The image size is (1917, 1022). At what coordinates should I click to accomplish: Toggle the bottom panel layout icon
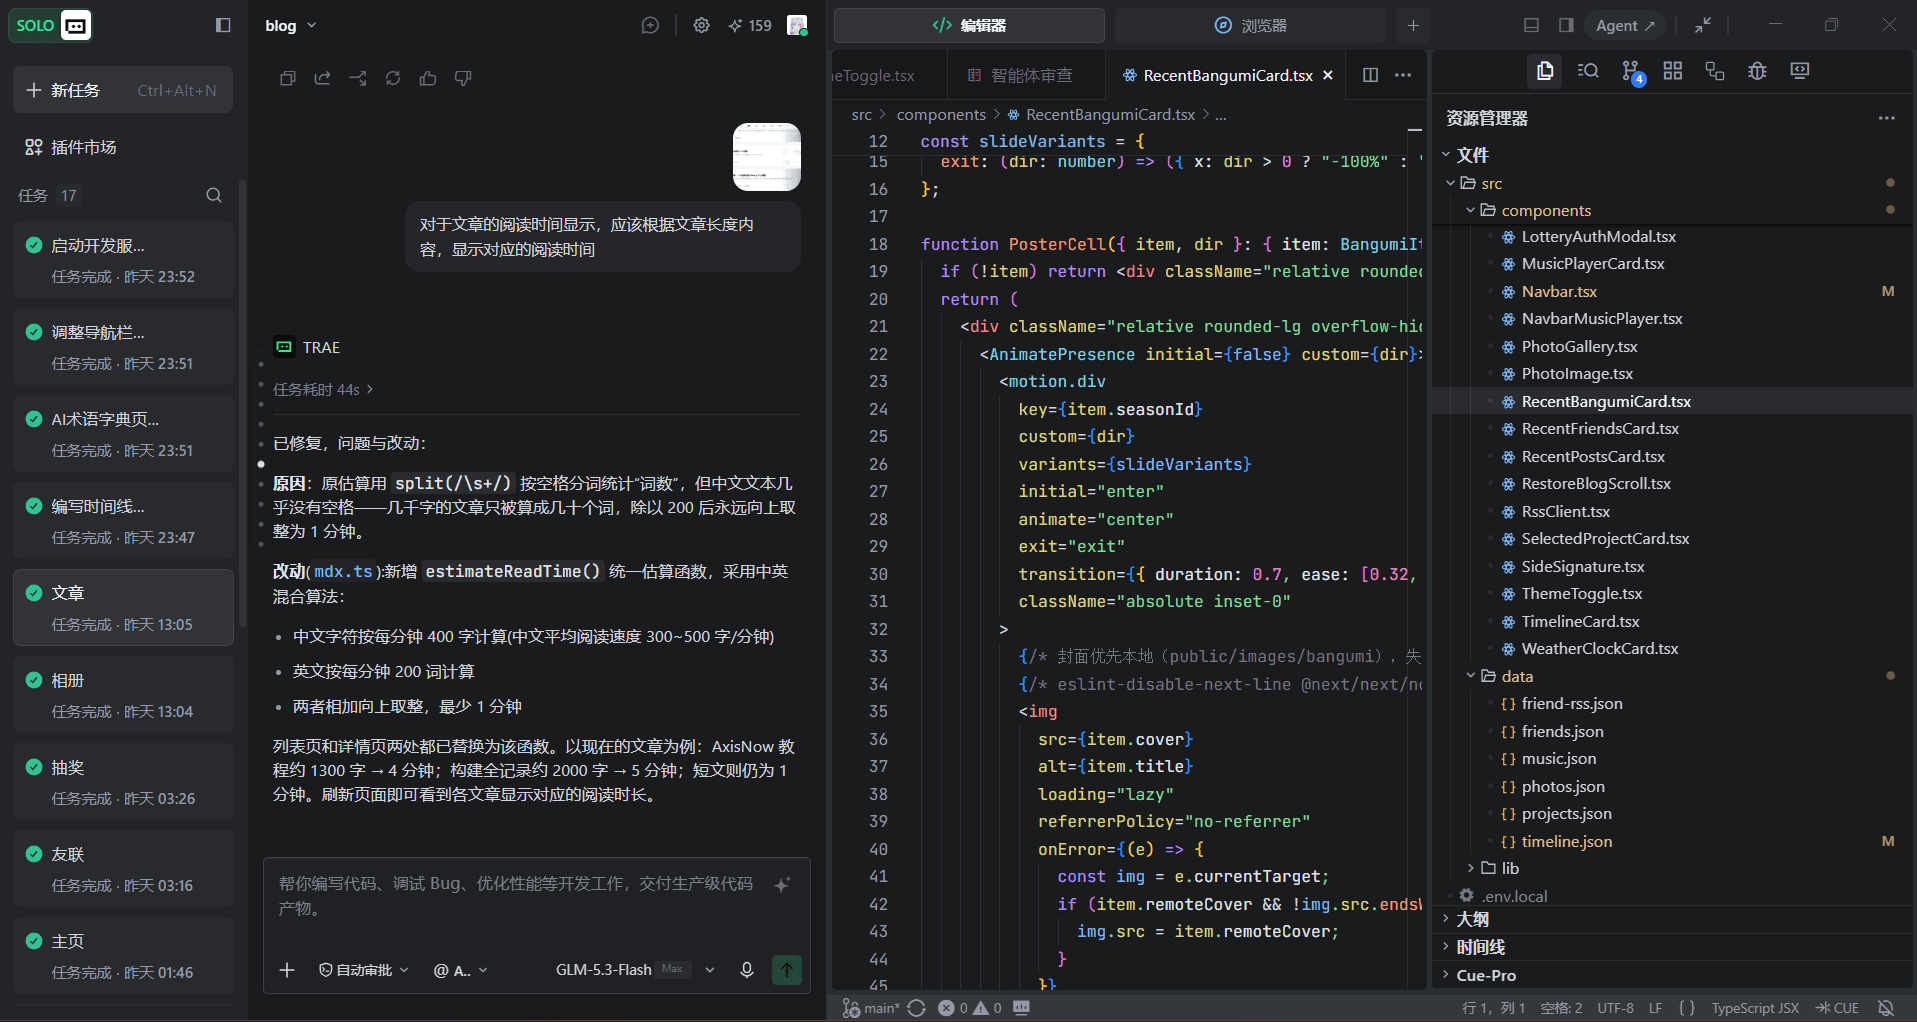tap(1531, 25)
